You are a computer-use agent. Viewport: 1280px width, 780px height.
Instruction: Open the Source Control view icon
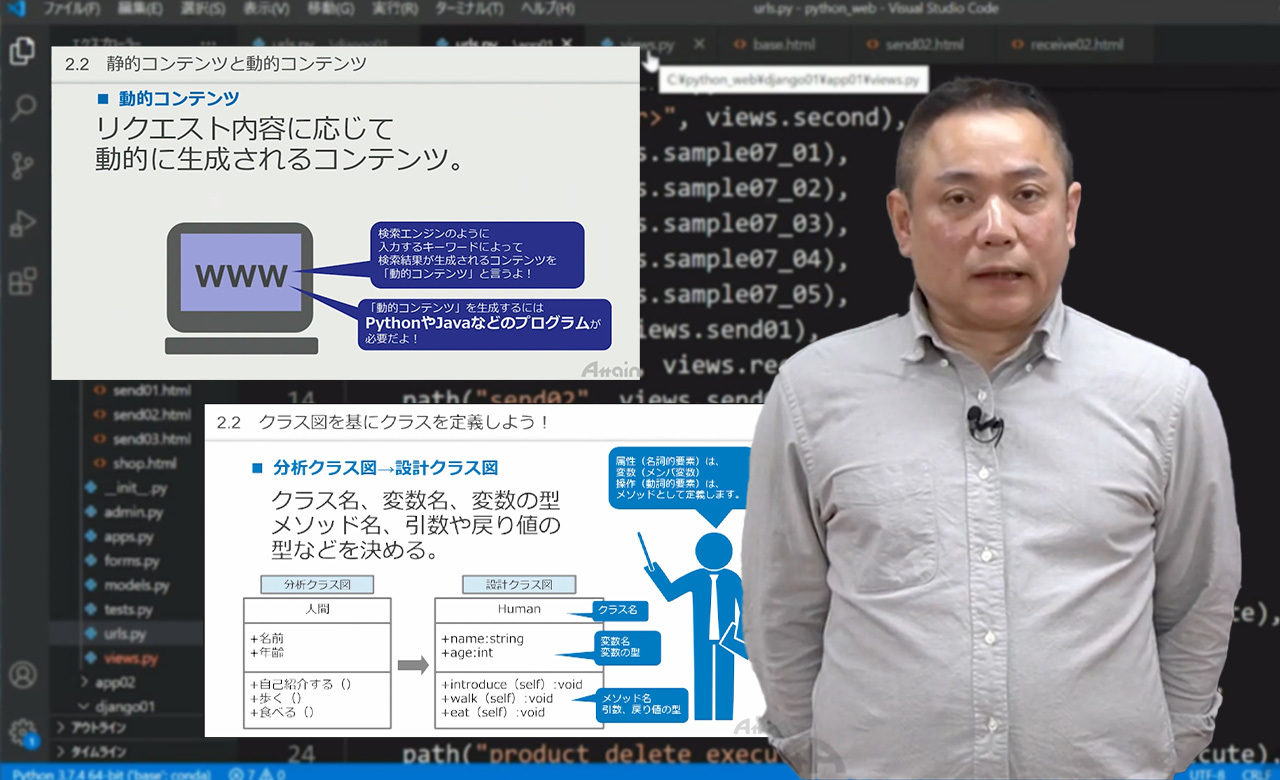tap(22, 165)
